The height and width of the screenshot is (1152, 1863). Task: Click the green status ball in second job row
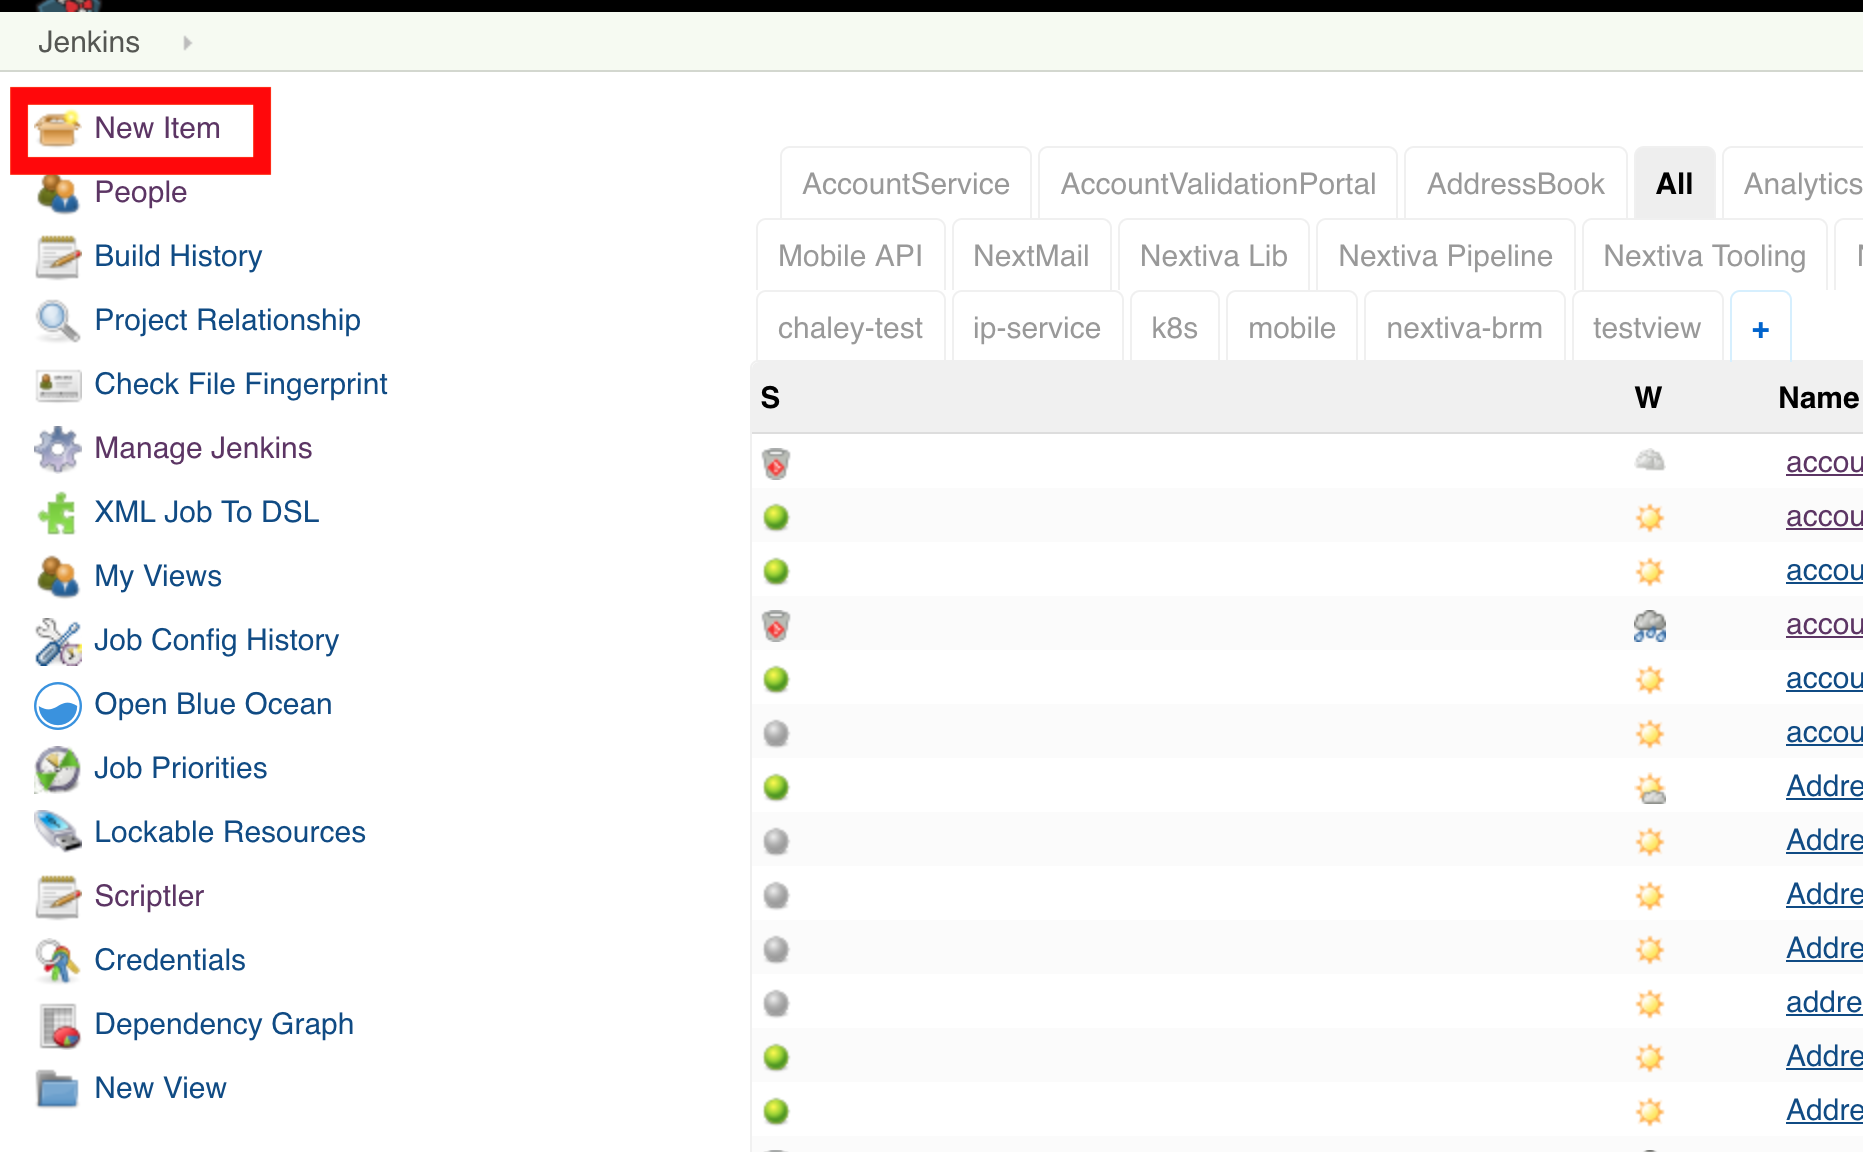[776, 517]
